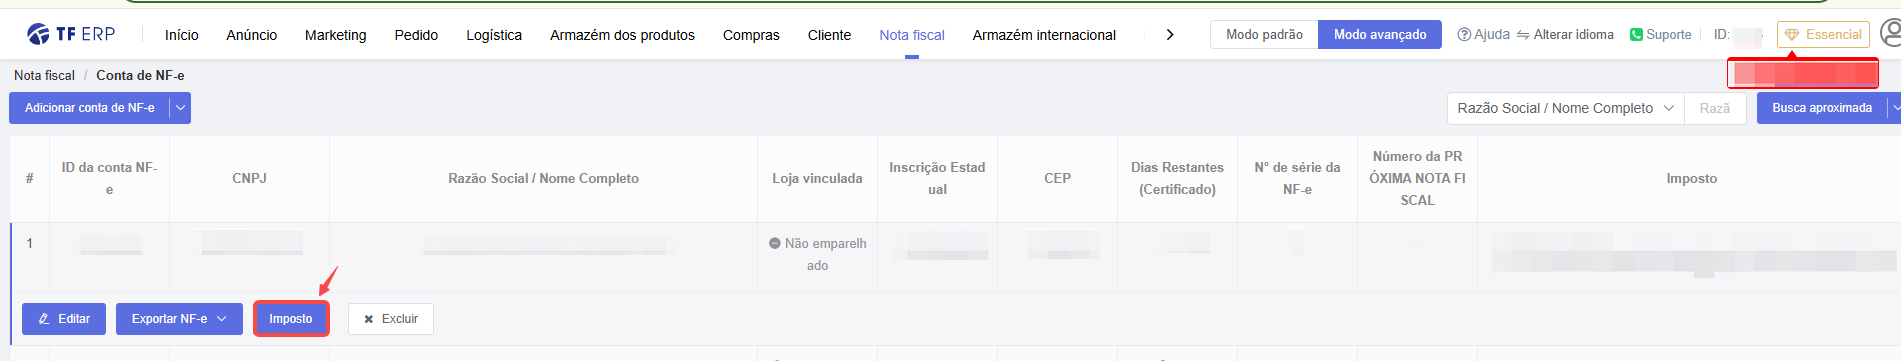Screen dimensions: 1901x361
Task: Switch to Modo padrão
Action: pos(1264,34)
